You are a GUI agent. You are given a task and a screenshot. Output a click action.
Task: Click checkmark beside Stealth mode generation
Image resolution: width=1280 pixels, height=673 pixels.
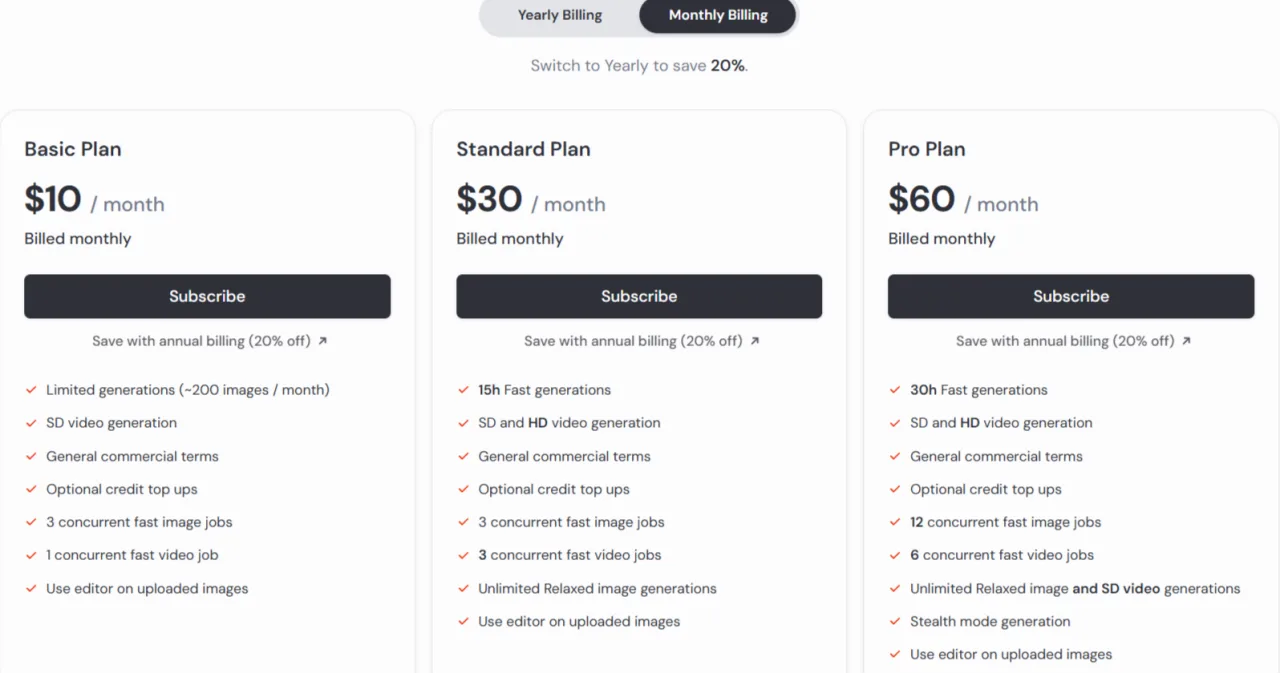tap(895, 621)
